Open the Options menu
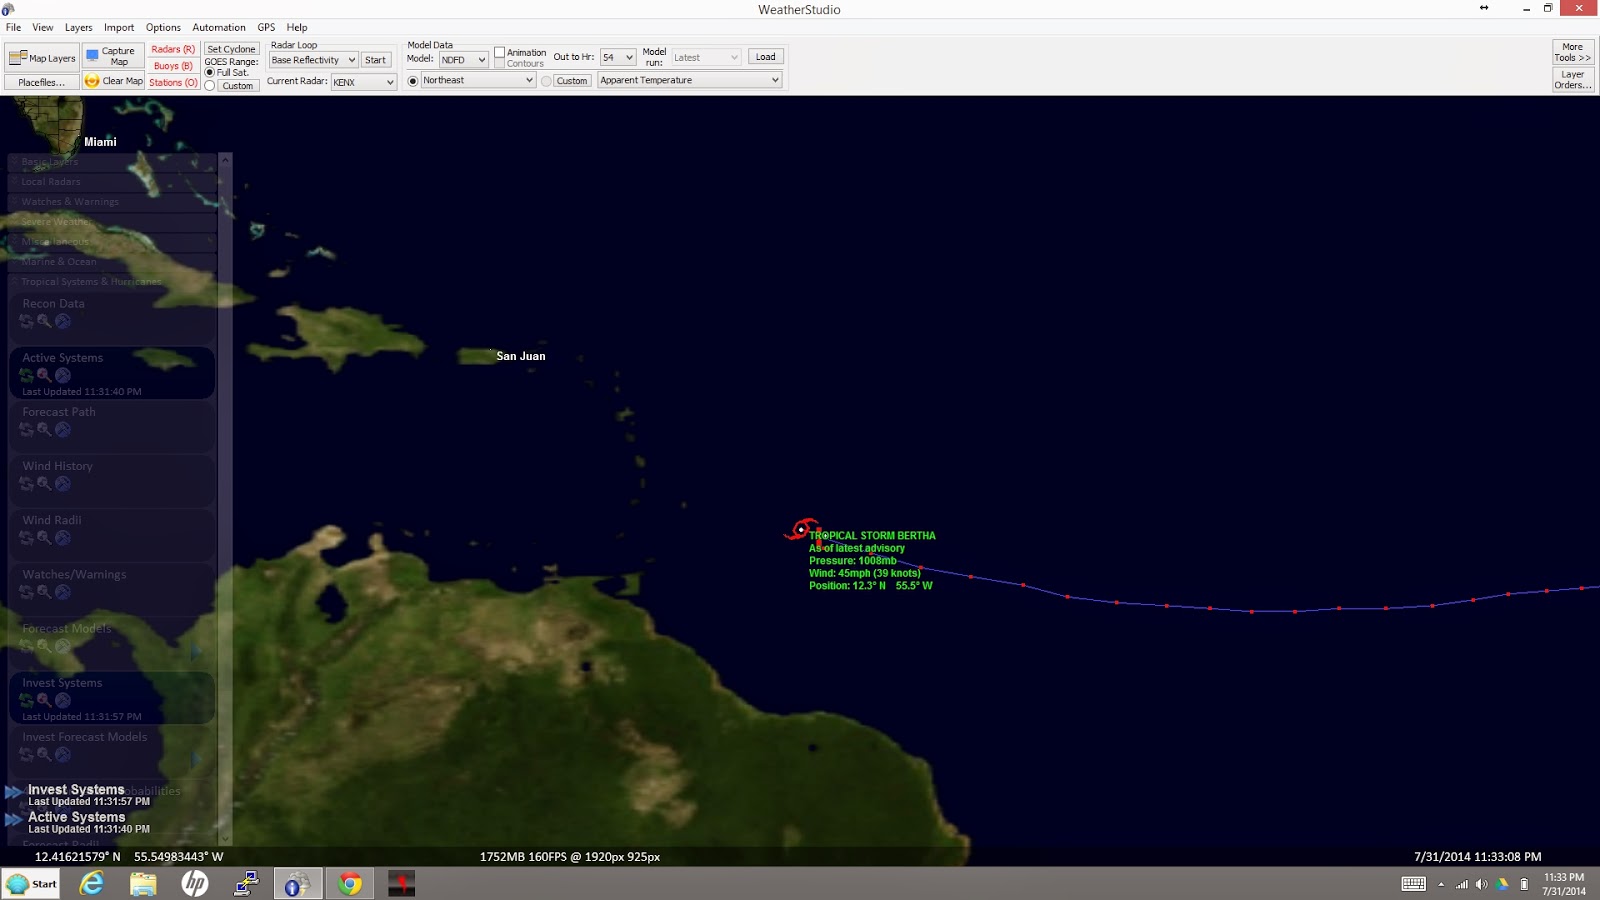 [x=163, y=28]
